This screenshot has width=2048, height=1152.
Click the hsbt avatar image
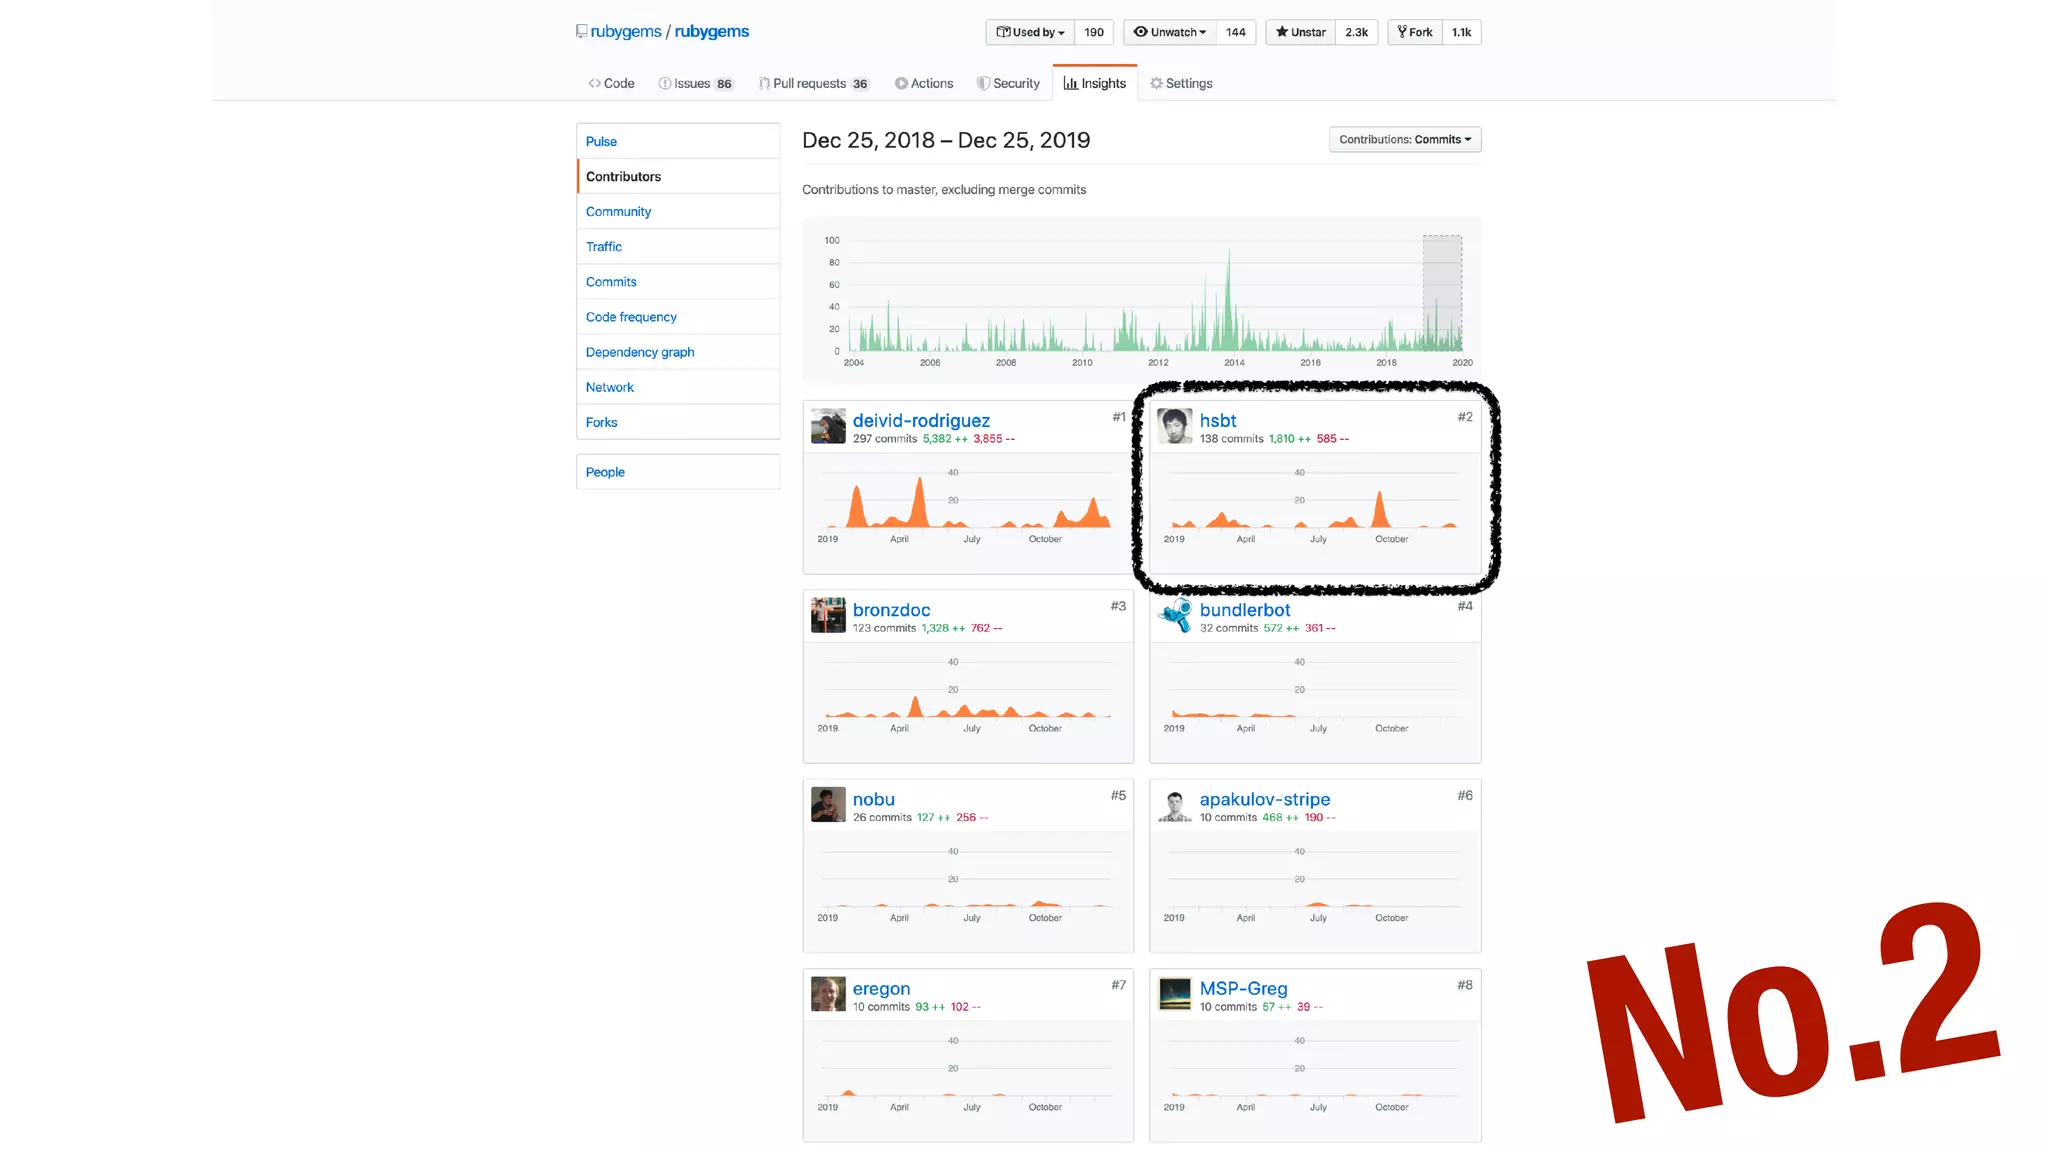[1174, 426]
